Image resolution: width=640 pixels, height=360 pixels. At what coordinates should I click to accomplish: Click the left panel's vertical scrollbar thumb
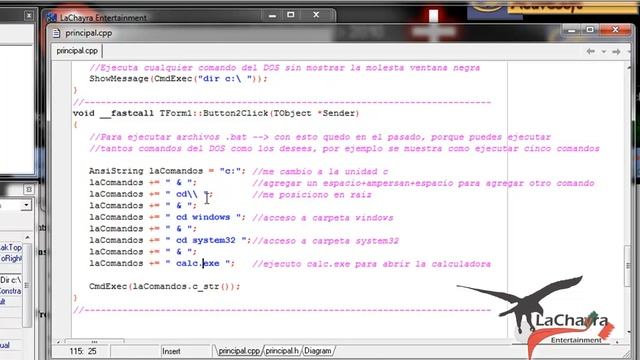(27, 285)
